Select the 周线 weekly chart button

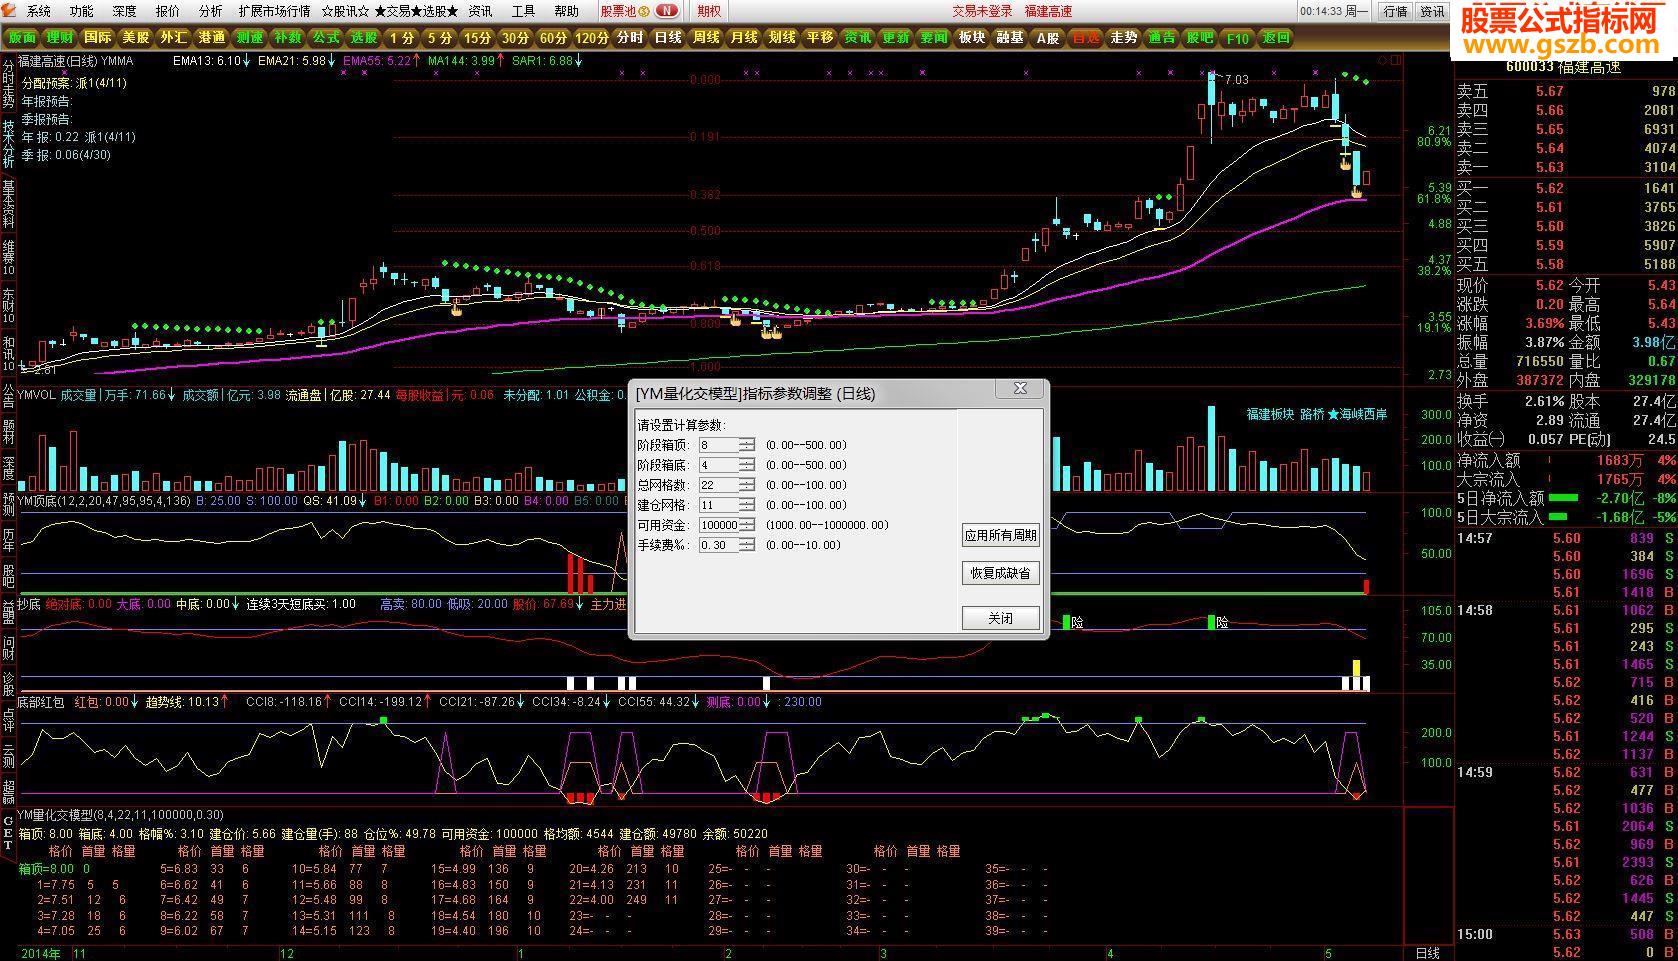pyautogui.click(x=706, y=38)
